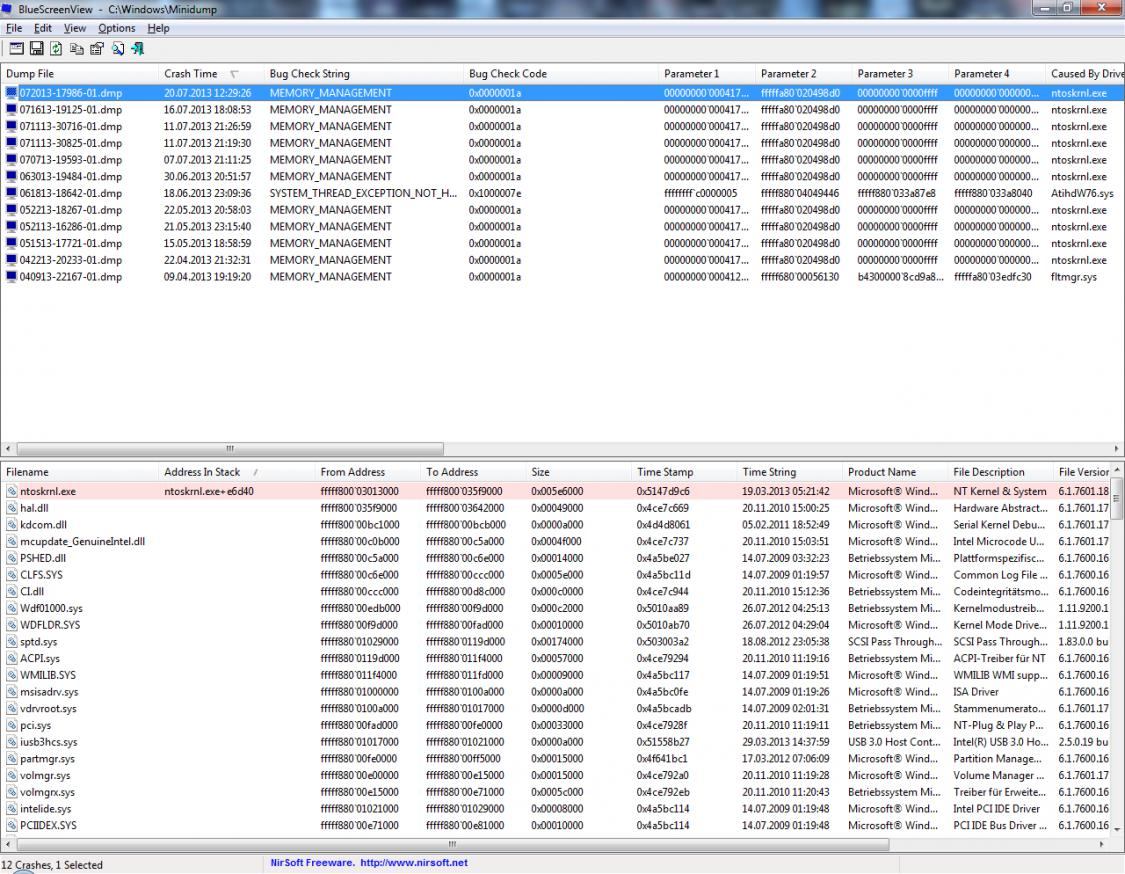Sort by the Bug Check String column header
The height and width of the screenshot is (874, 1125).
[x=364, y=73]
